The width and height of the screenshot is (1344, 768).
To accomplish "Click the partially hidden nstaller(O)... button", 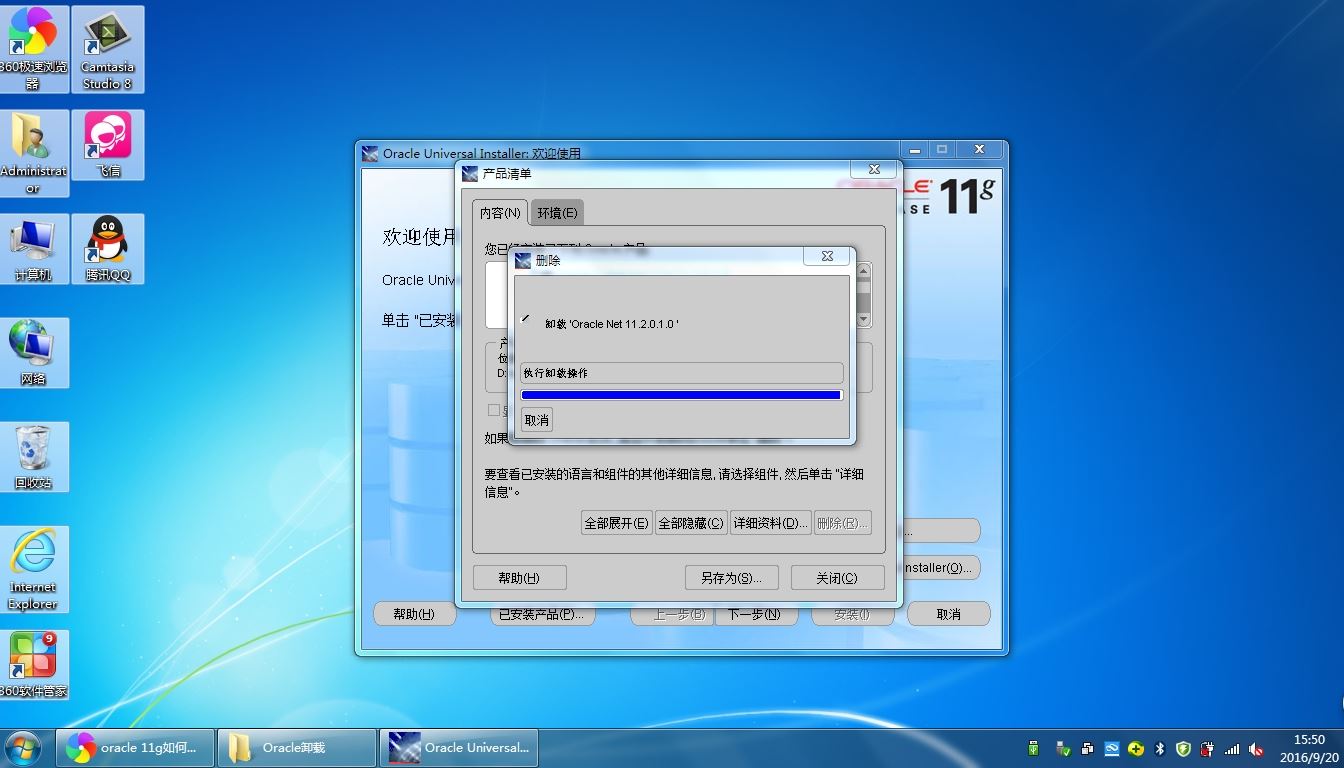I will pyautogui.click(x=940, y=567).
